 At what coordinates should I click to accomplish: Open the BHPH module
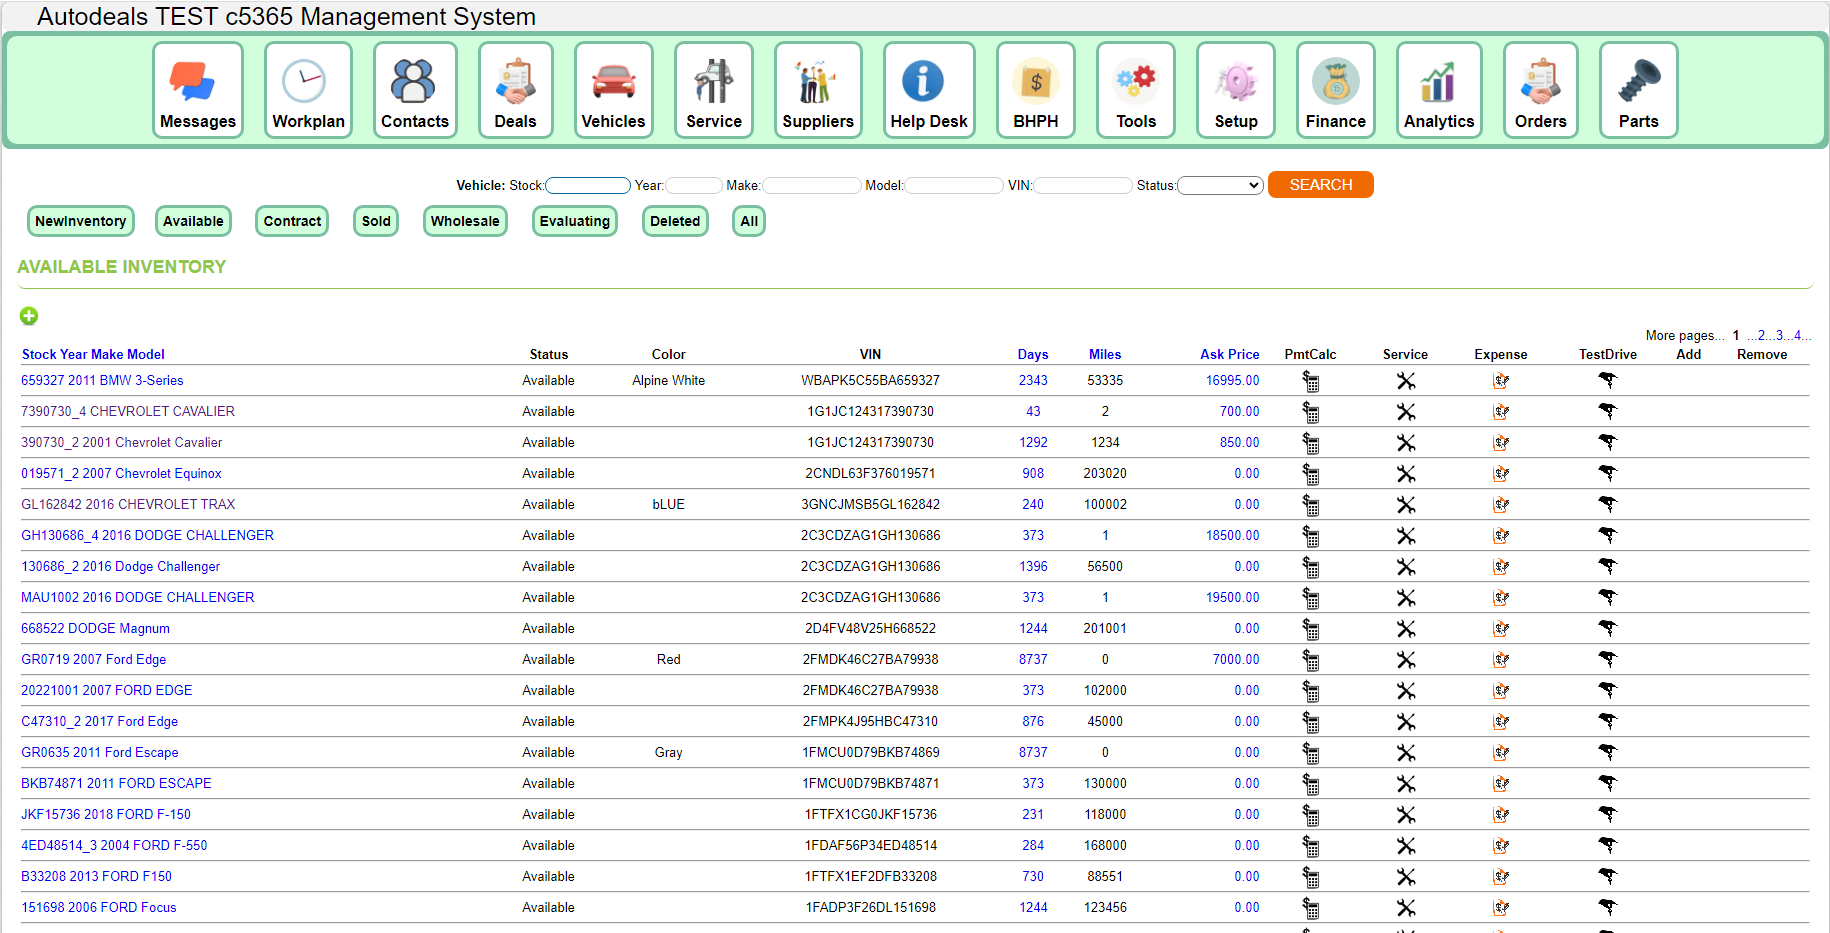coord(1036,90)
